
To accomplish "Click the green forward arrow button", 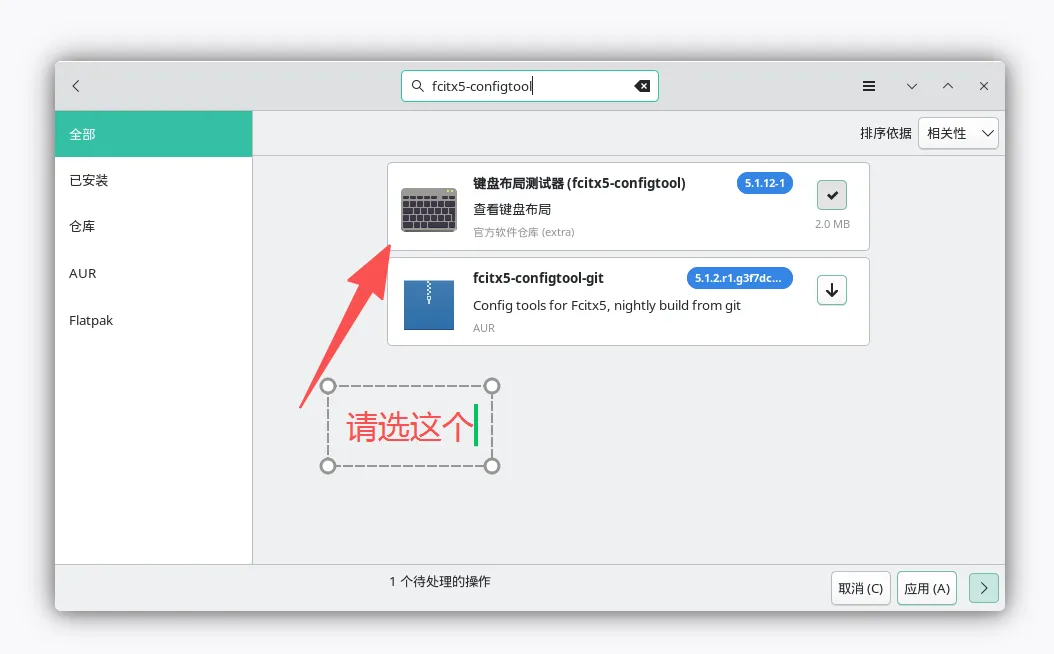I will [x=983, y=588].
